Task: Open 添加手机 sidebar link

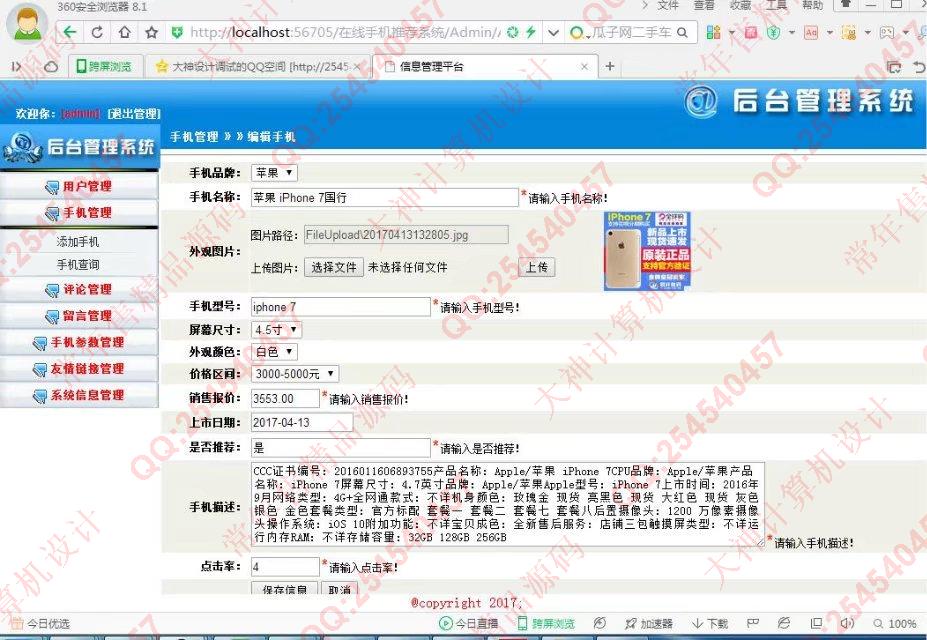Action: (x=78, y=242)
